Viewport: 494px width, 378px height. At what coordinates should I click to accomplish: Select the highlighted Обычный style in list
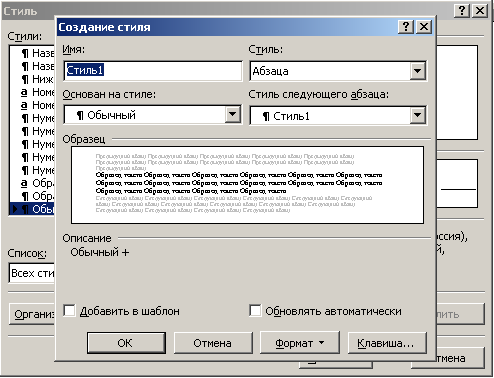click(x=33, y=209)
